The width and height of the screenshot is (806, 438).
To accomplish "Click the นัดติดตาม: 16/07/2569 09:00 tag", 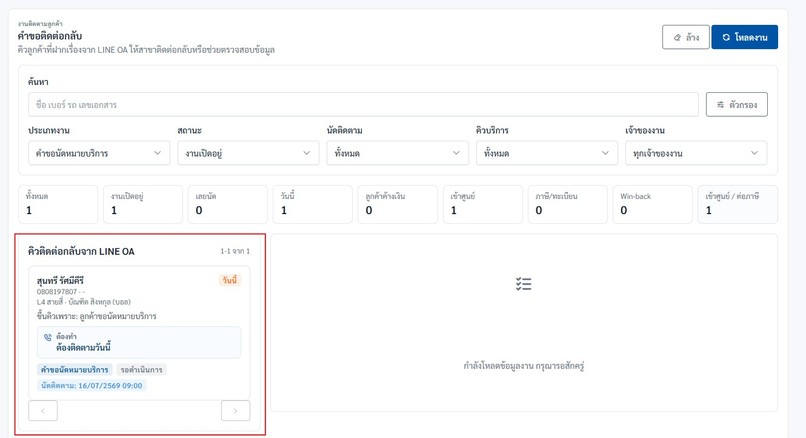I will coord(91,386).
